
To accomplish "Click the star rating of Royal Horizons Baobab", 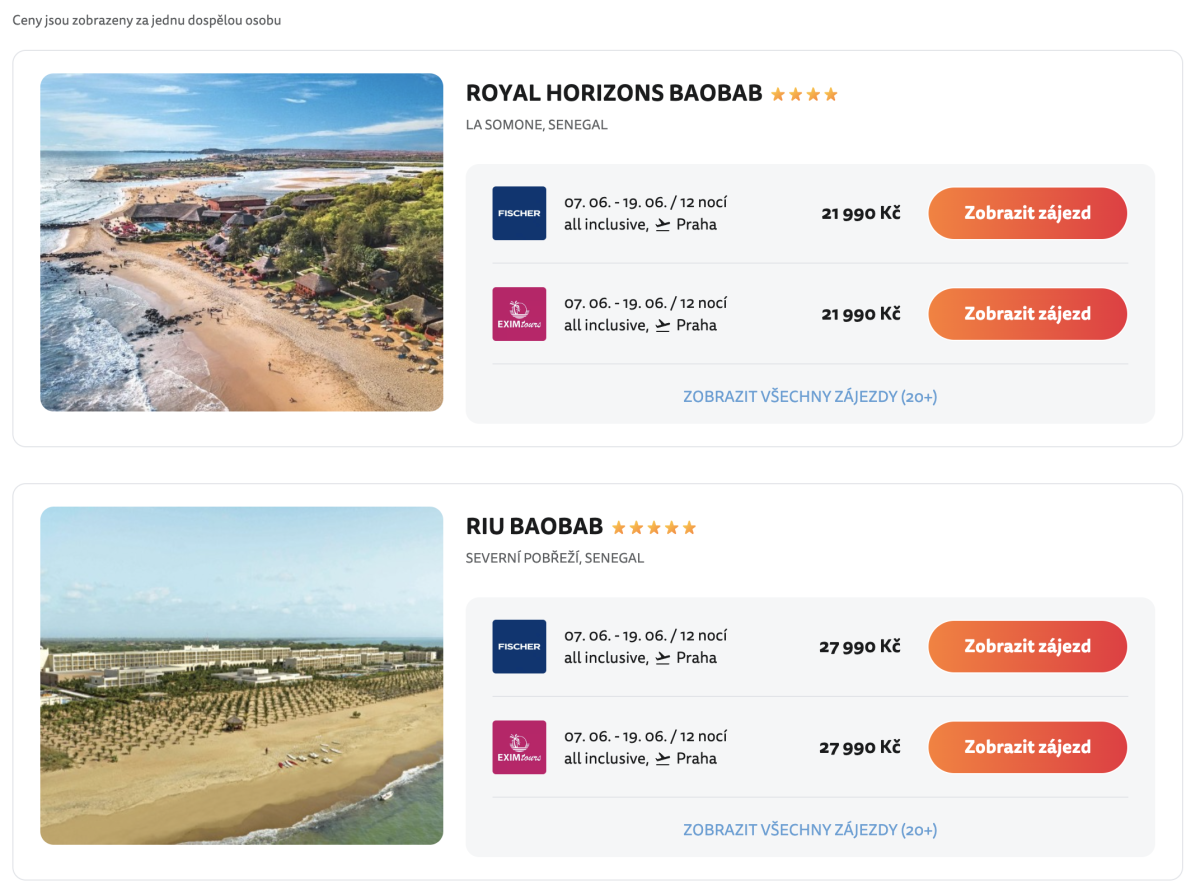I will (804, 95).
